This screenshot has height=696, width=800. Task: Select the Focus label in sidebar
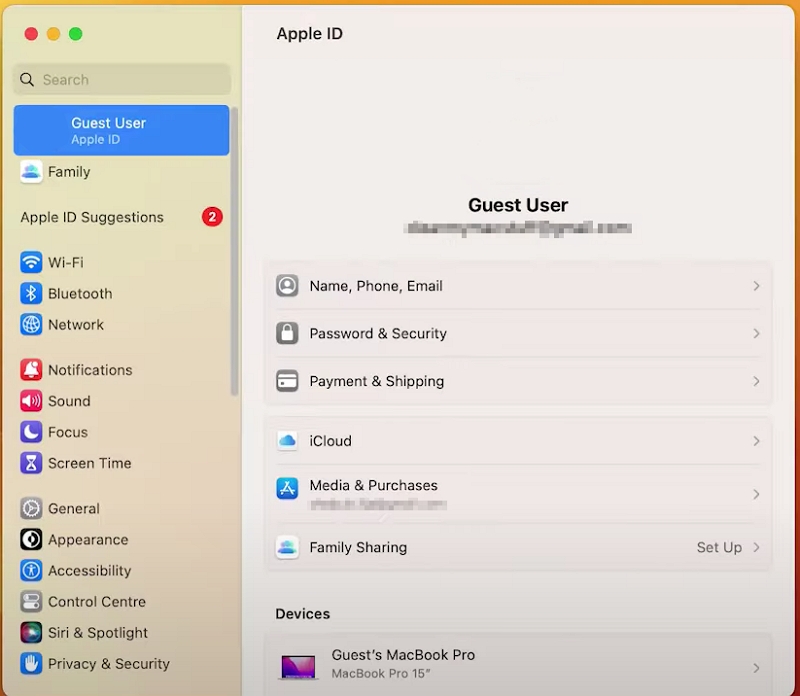click(x=68, y=432)
